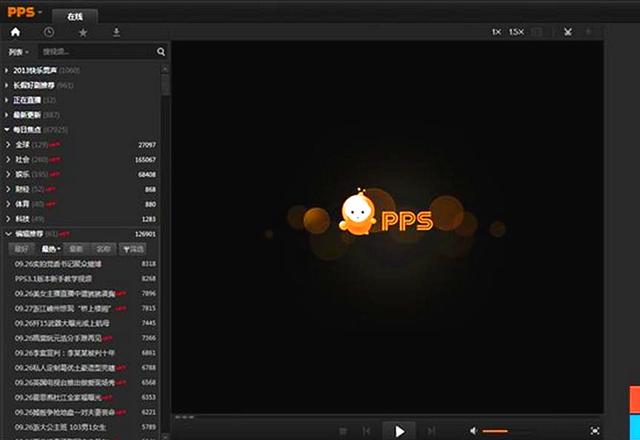Expand the 娱乐 subcategory chevron
The image size is (640, 440).
pos(8,174)
